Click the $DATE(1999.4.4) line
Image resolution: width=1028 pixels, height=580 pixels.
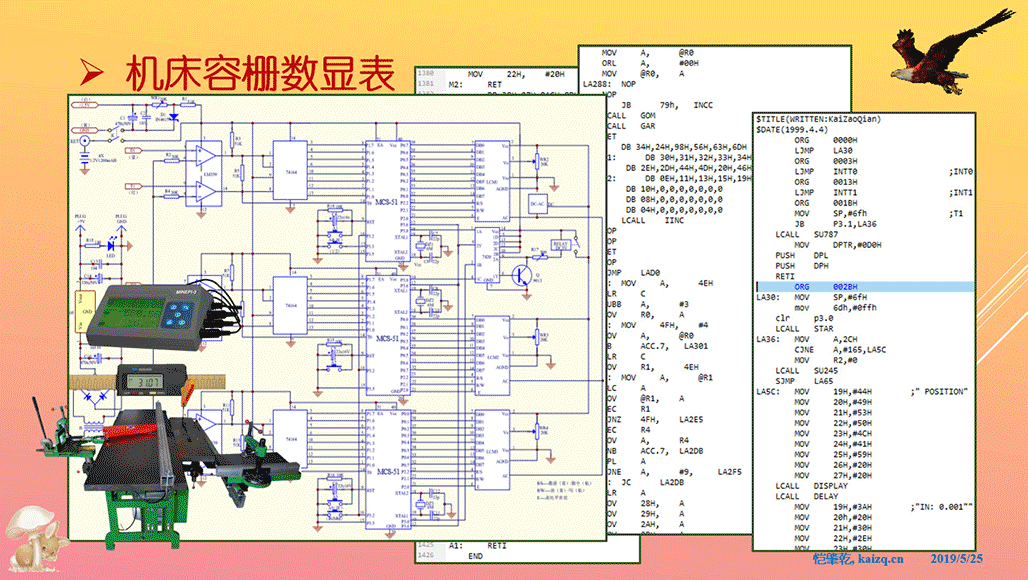[791, 130]
